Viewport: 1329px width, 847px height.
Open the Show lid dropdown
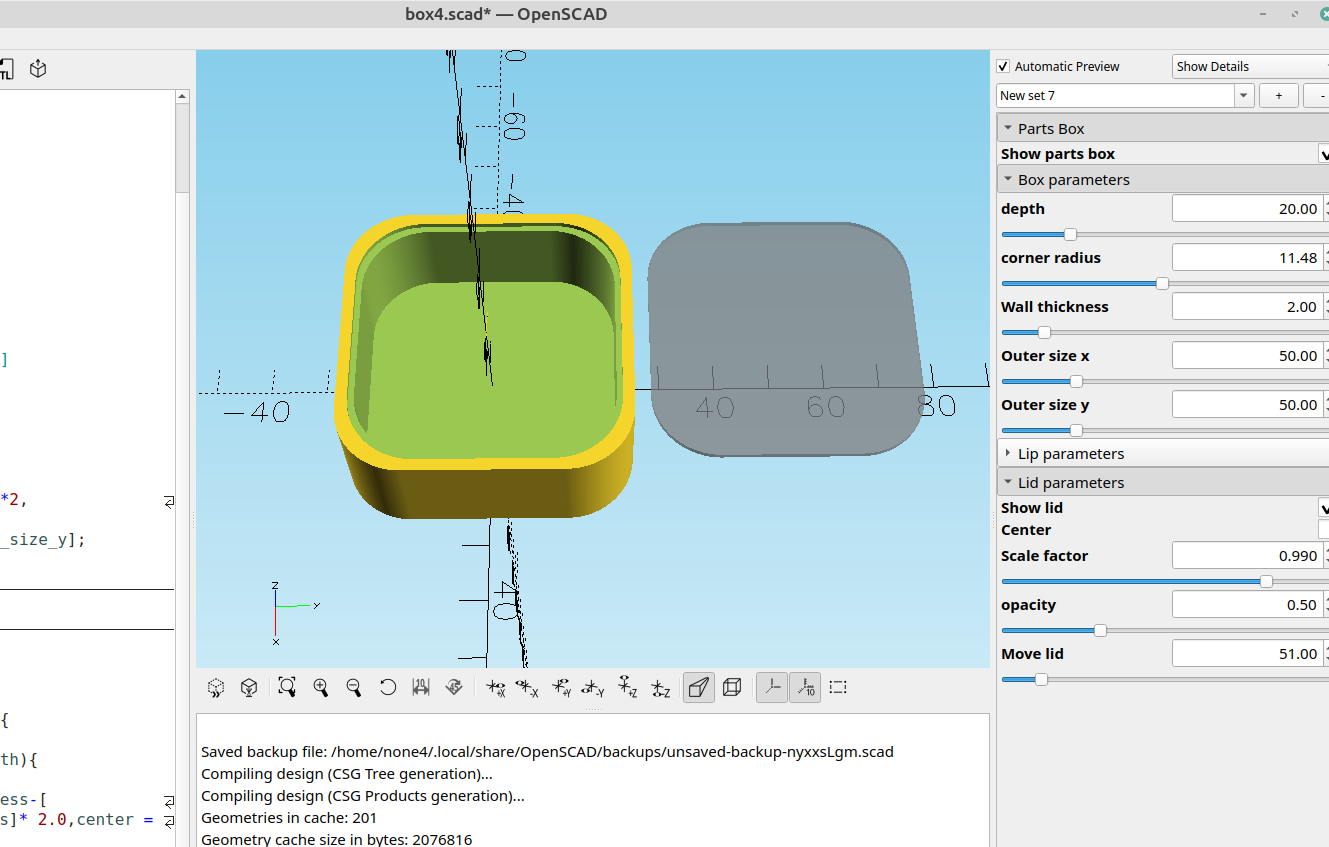click(x=1324, y=507)
